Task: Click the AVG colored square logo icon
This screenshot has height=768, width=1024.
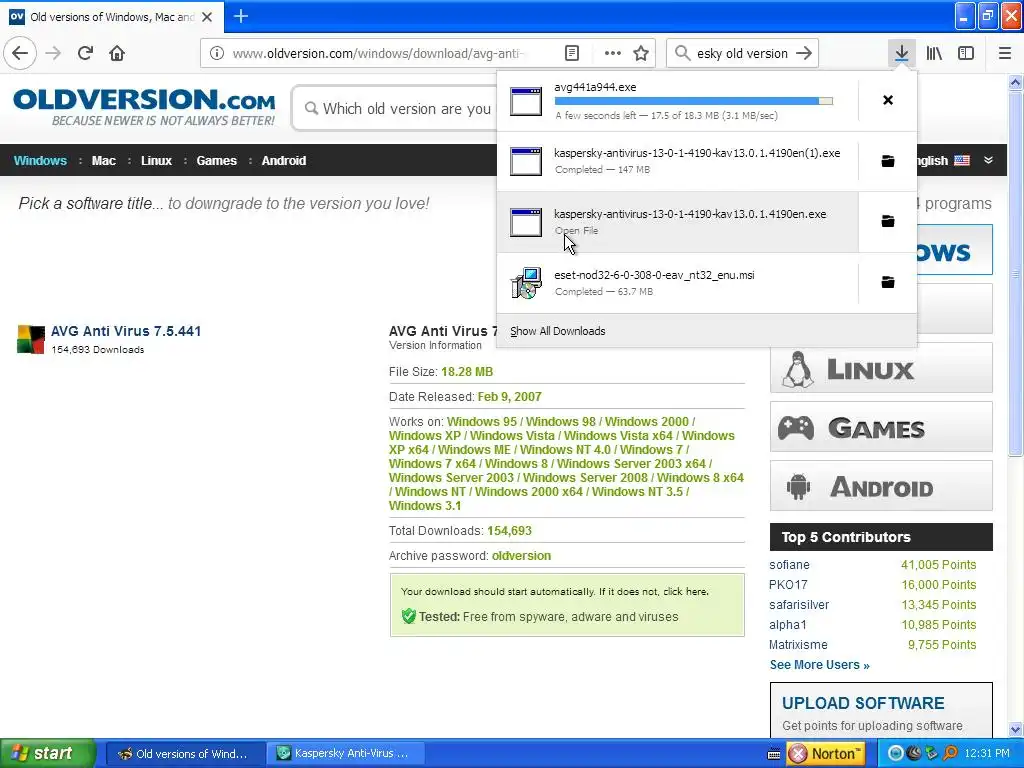Action: tap(31, 339)
